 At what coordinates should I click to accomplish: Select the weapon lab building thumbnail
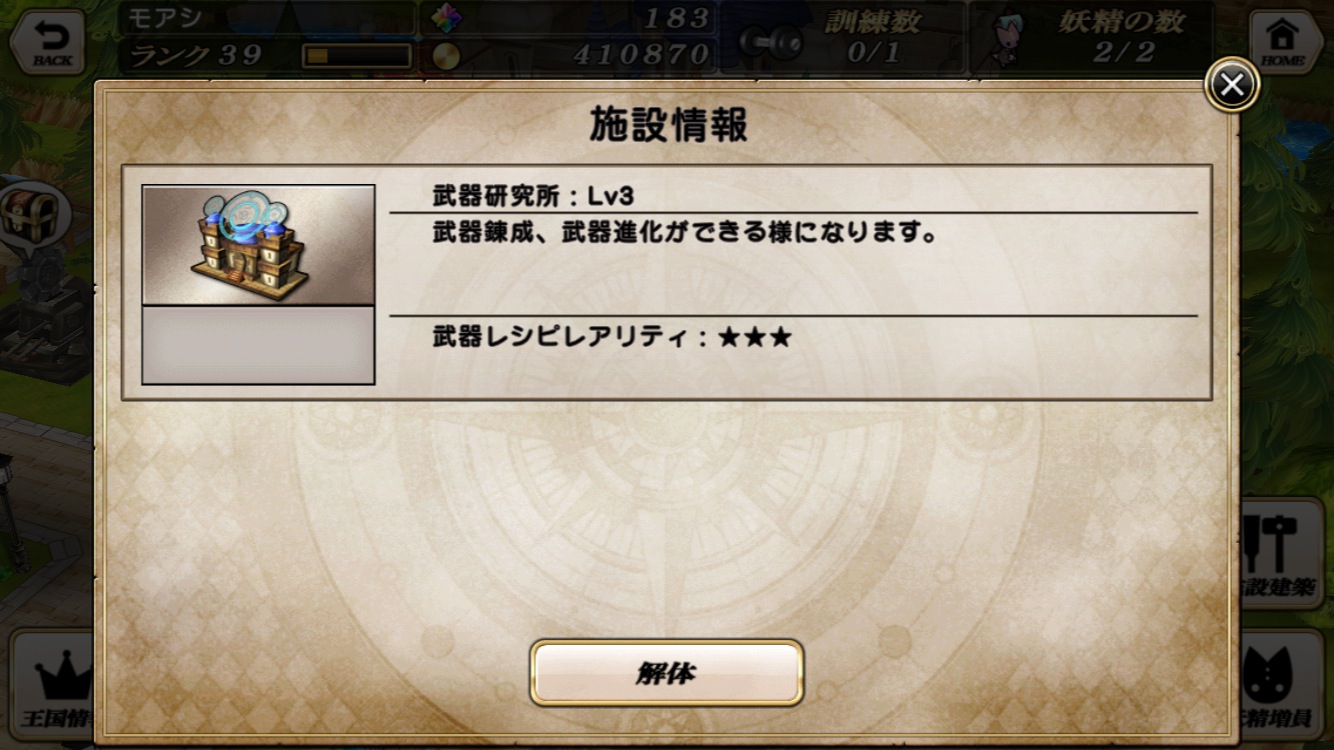[x=258, y=245]
